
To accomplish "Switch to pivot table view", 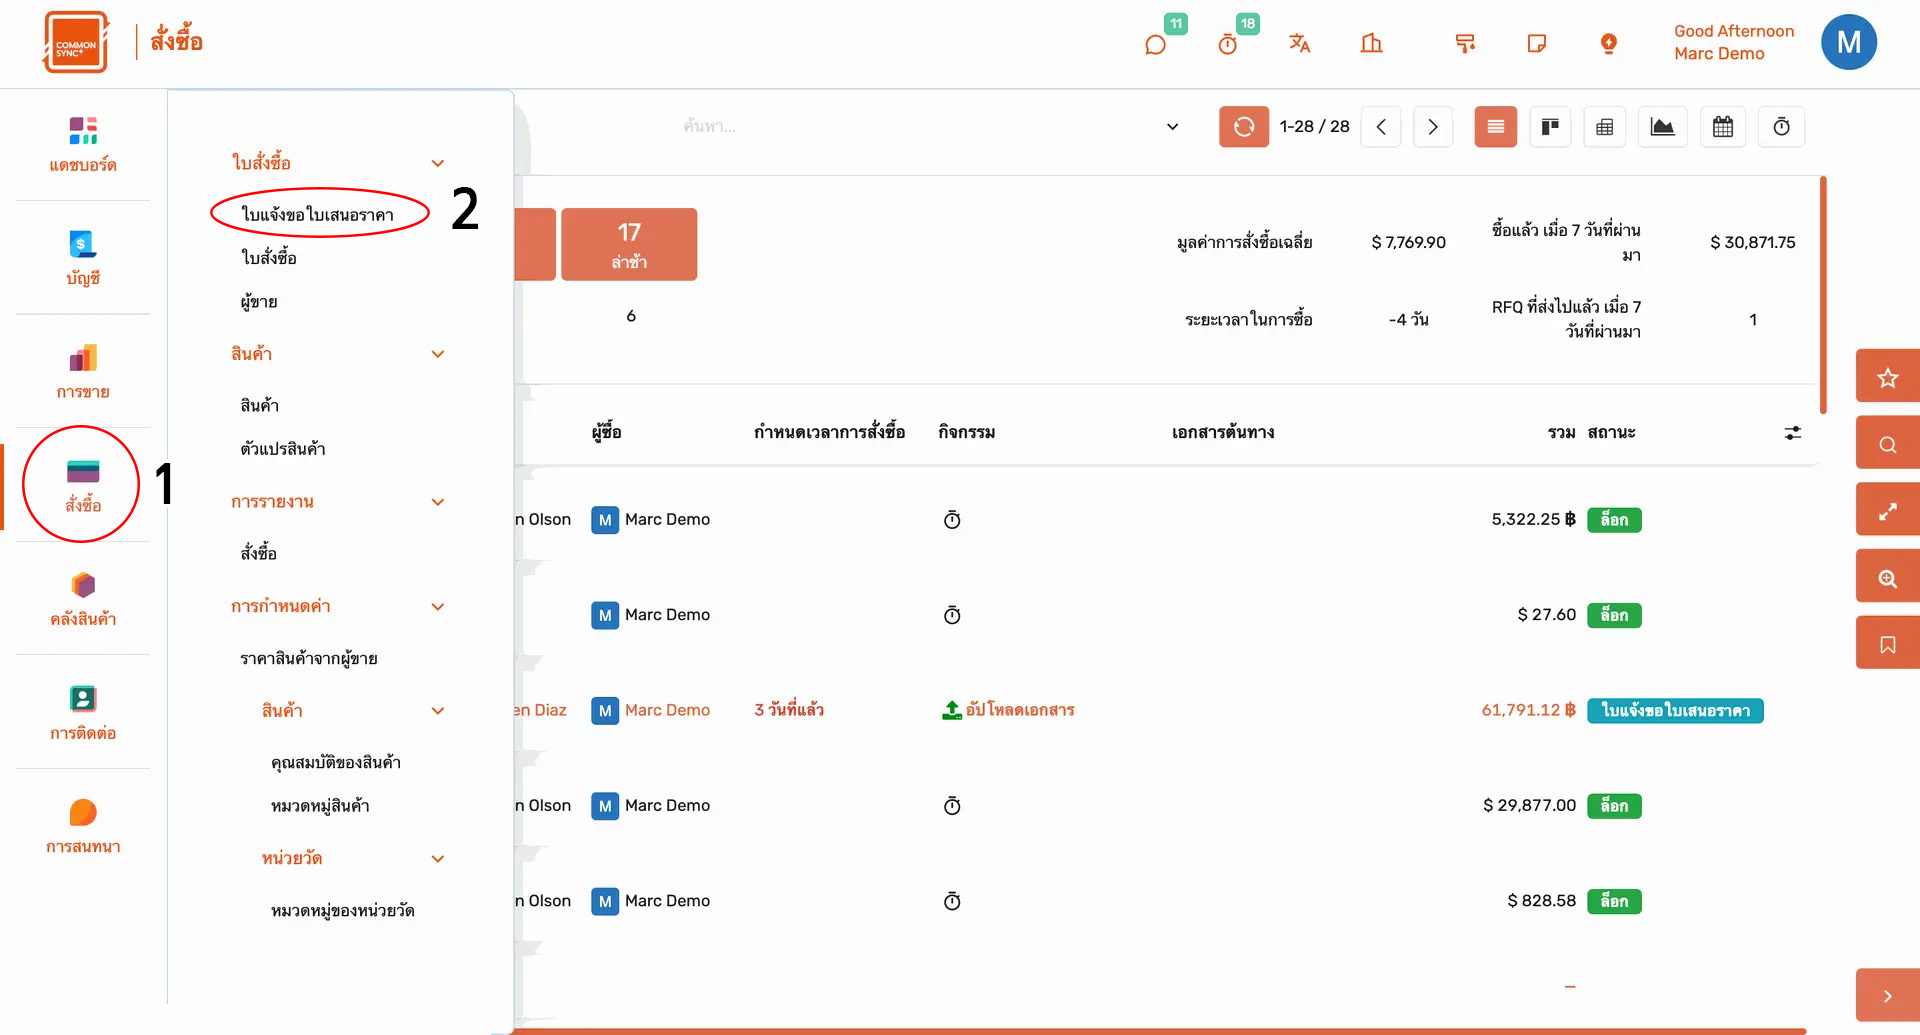I will click(x=1604, y=127).
